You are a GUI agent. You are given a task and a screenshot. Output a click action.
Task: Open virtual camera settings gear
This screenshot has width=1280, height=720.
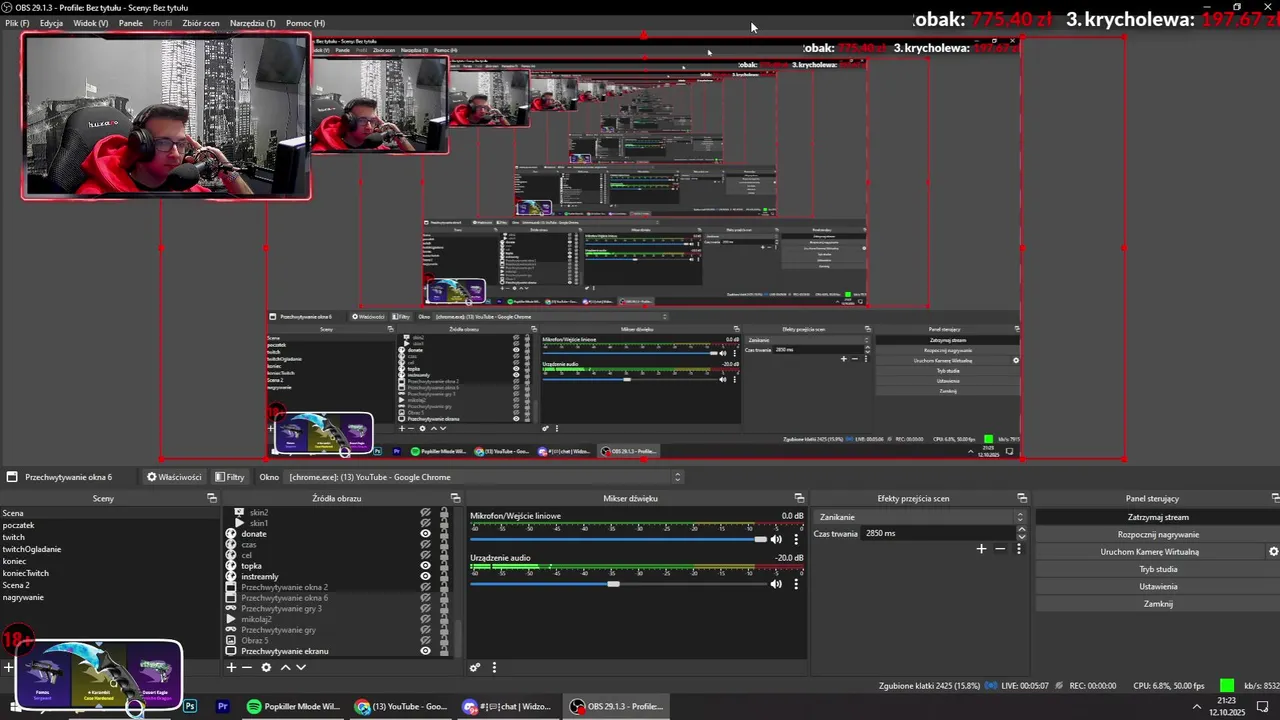(x=1273, y=552)
